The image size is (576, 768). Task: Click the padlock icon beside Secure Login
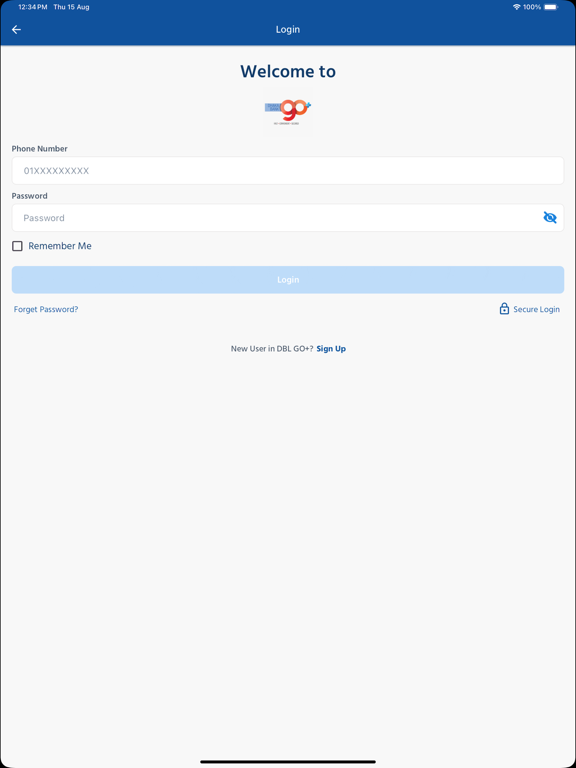(x=504, y=309)
